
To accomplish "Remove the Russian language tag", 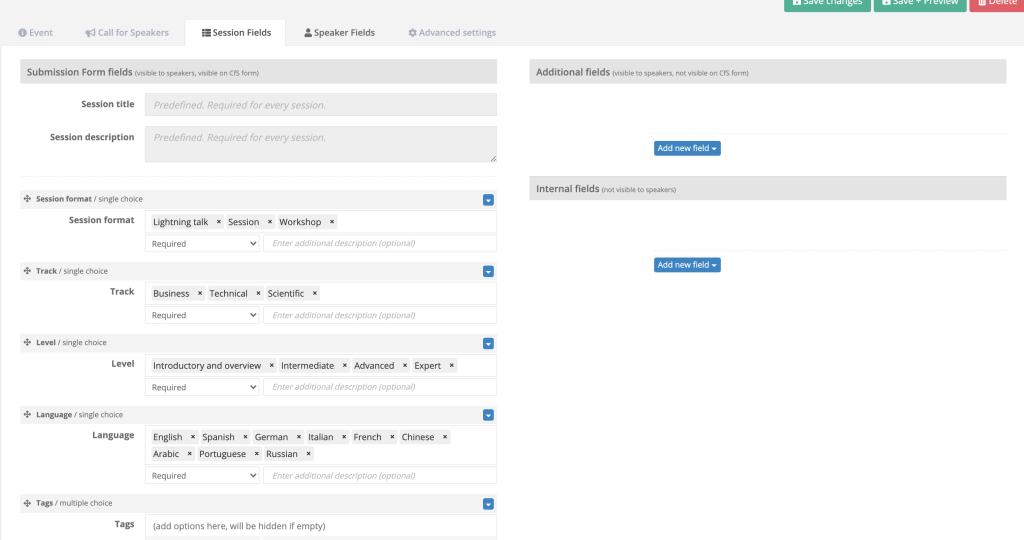I will [x=308, y=454].
